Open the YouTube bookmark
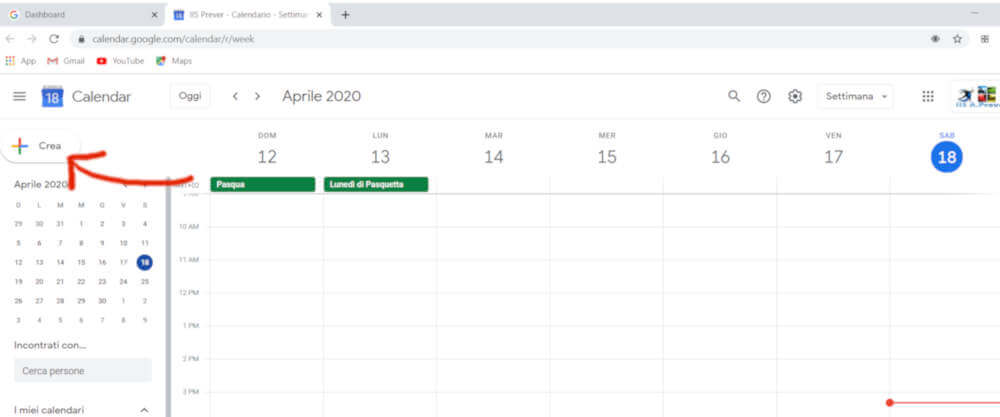The width and height of the screenshot is (1000, 417). click(x=120, y=61)
